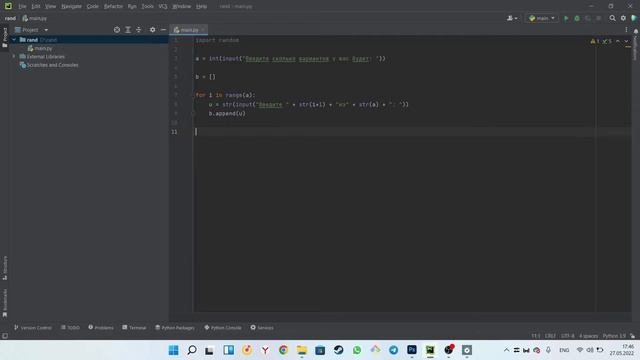This screenshot has height=360, width=640.
Task: Open Windows Start menu
Action: coord(173,350)
